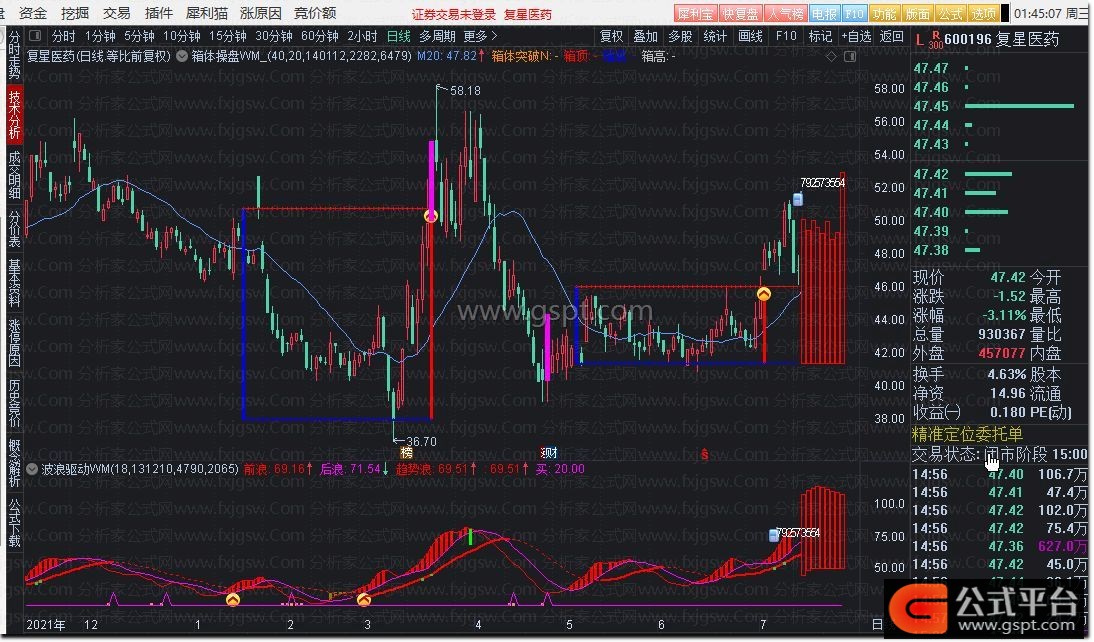Click the orange buy signal marker near month 1

click(233, 599)
